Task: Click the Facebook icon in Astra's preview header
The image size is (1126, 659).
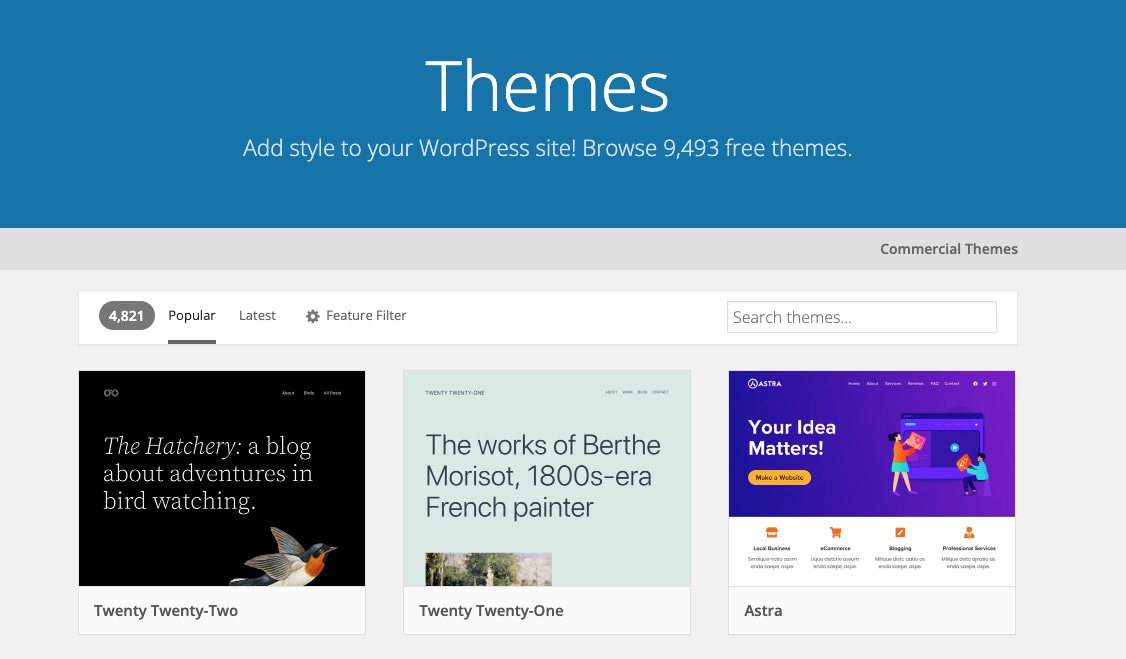Action: 976,384
